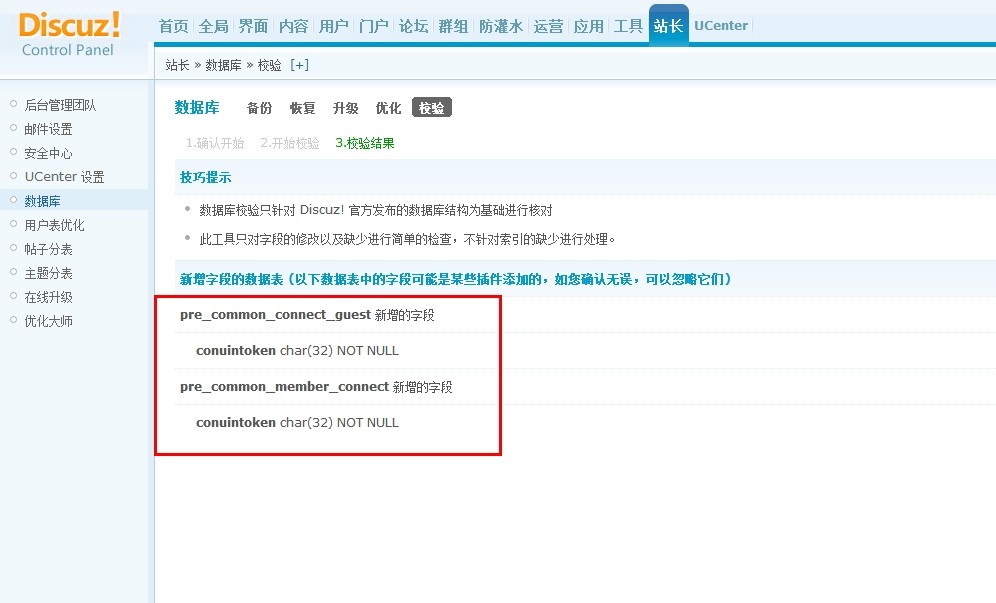The width and height of the screenshot is (996, 603).
Task: Open the 界面 top menu
Action: point(253,26)
